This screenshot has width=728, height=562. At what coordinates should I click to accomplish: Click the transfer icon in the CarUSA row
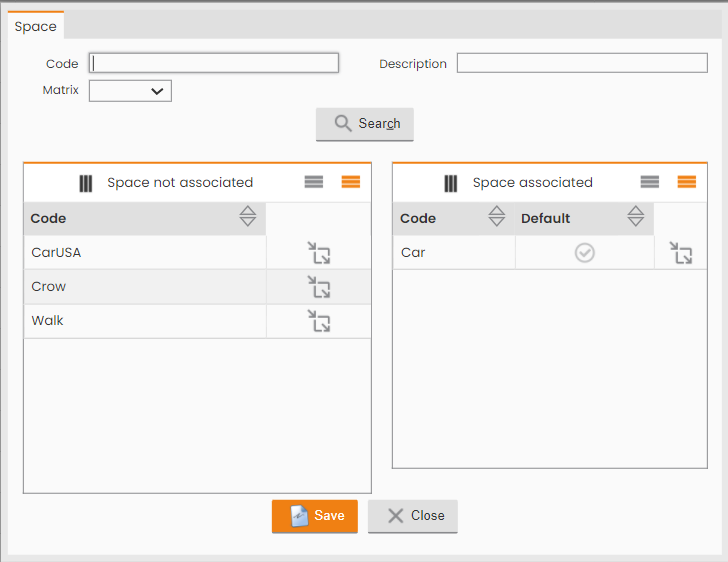point(319,253)
